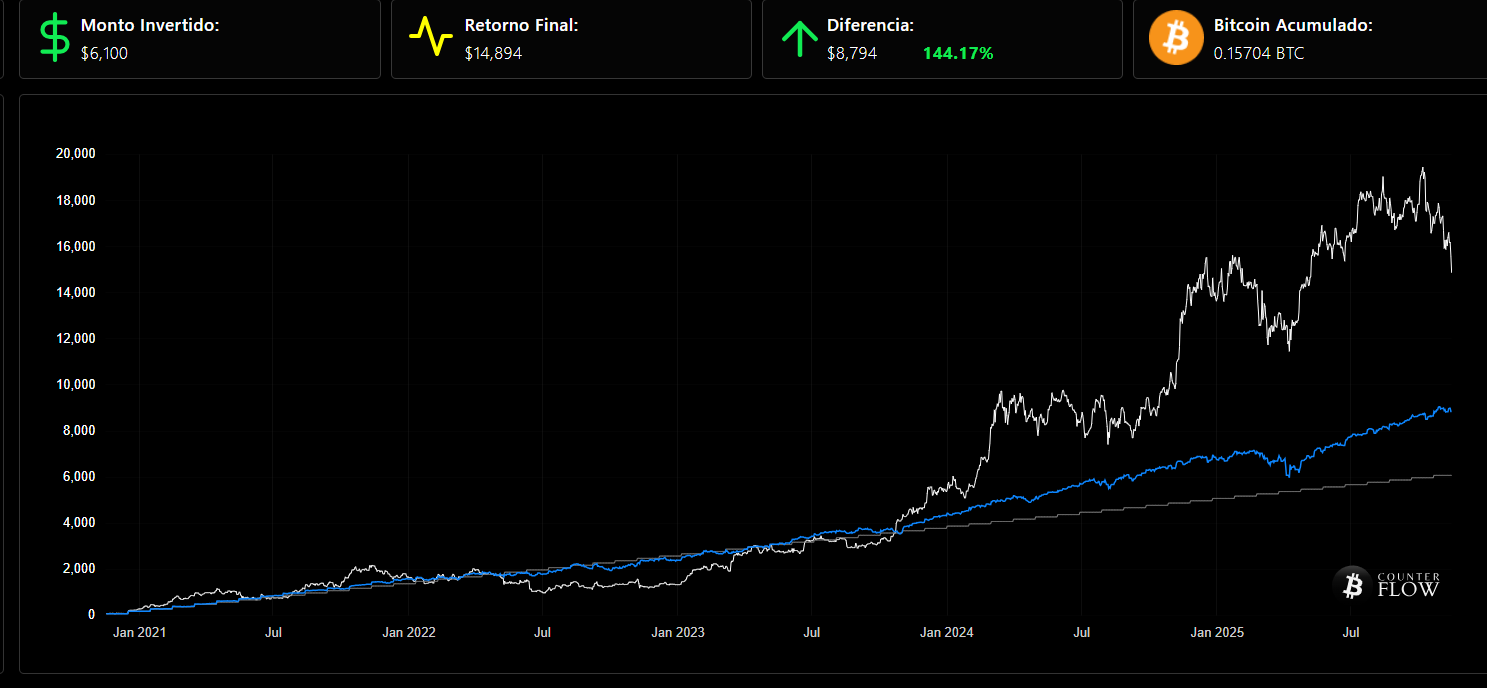Click the Jan 2021 x-axis label
The height and width of the screenshot is (688, 1487).
[x=139, y=632]
